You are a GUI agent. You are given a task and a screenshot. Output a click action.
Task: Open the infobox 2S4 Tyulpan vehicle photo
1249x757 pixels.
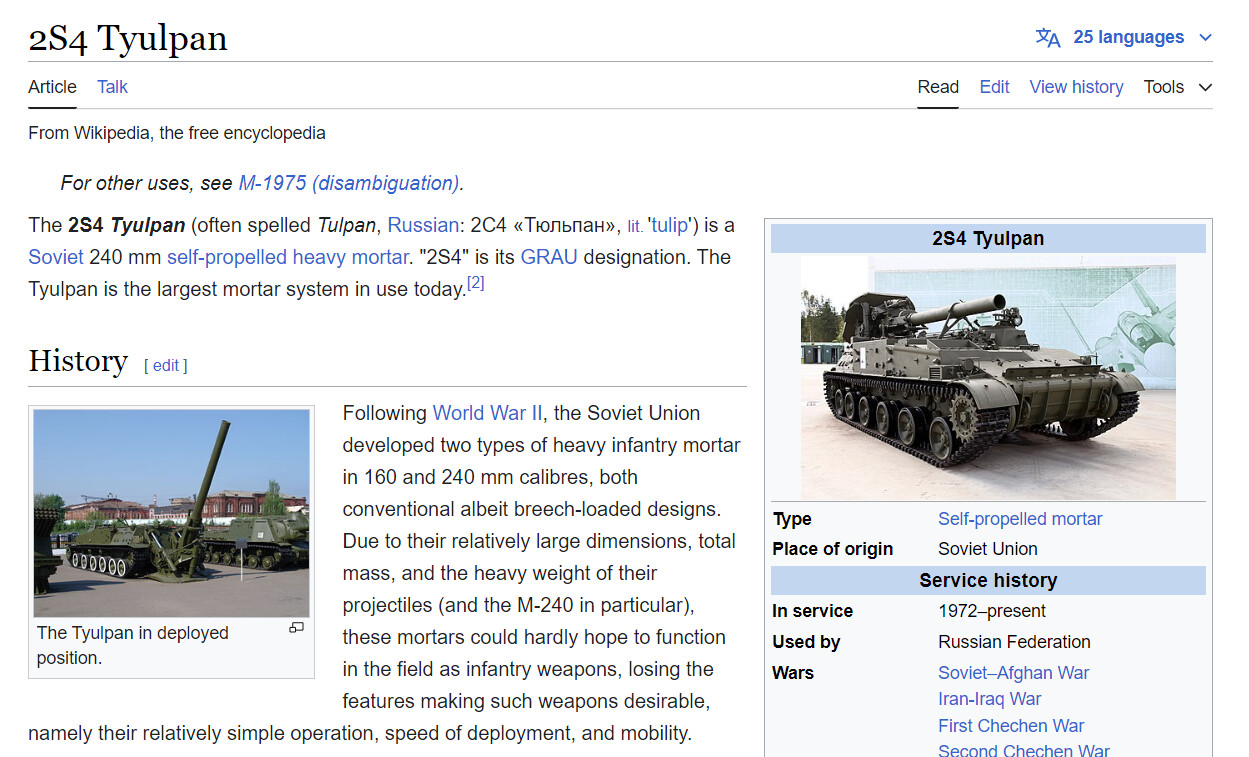(988, 378)
